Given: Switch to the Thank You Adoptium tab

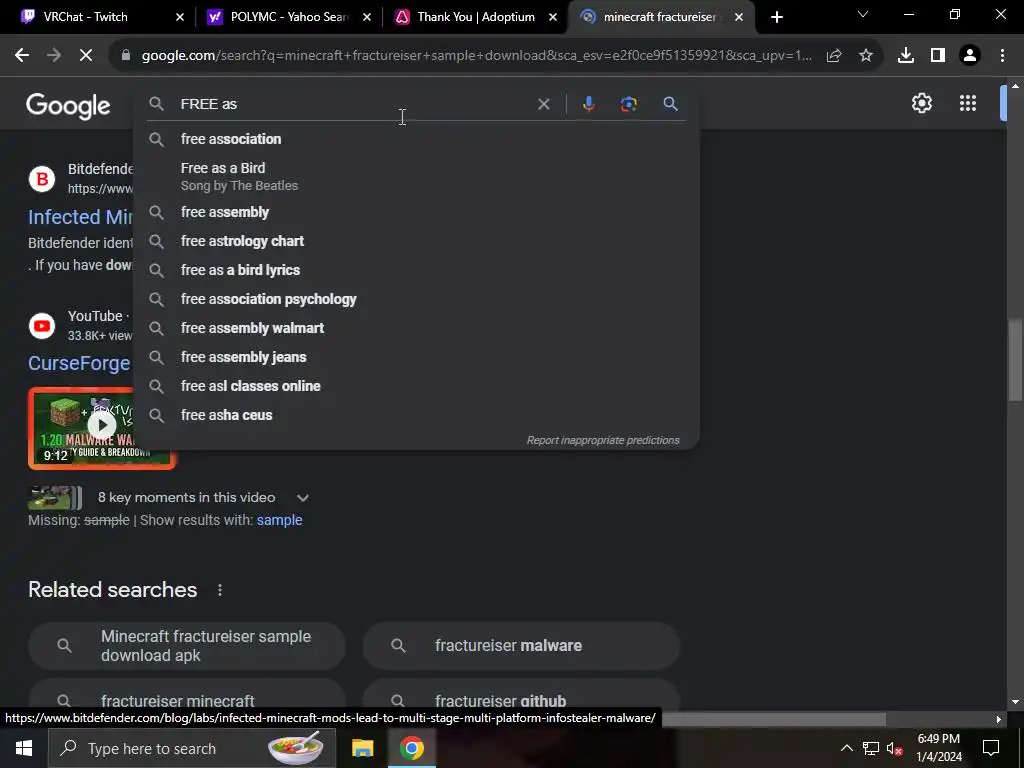Looking at the screenshot, I should 475,17.
